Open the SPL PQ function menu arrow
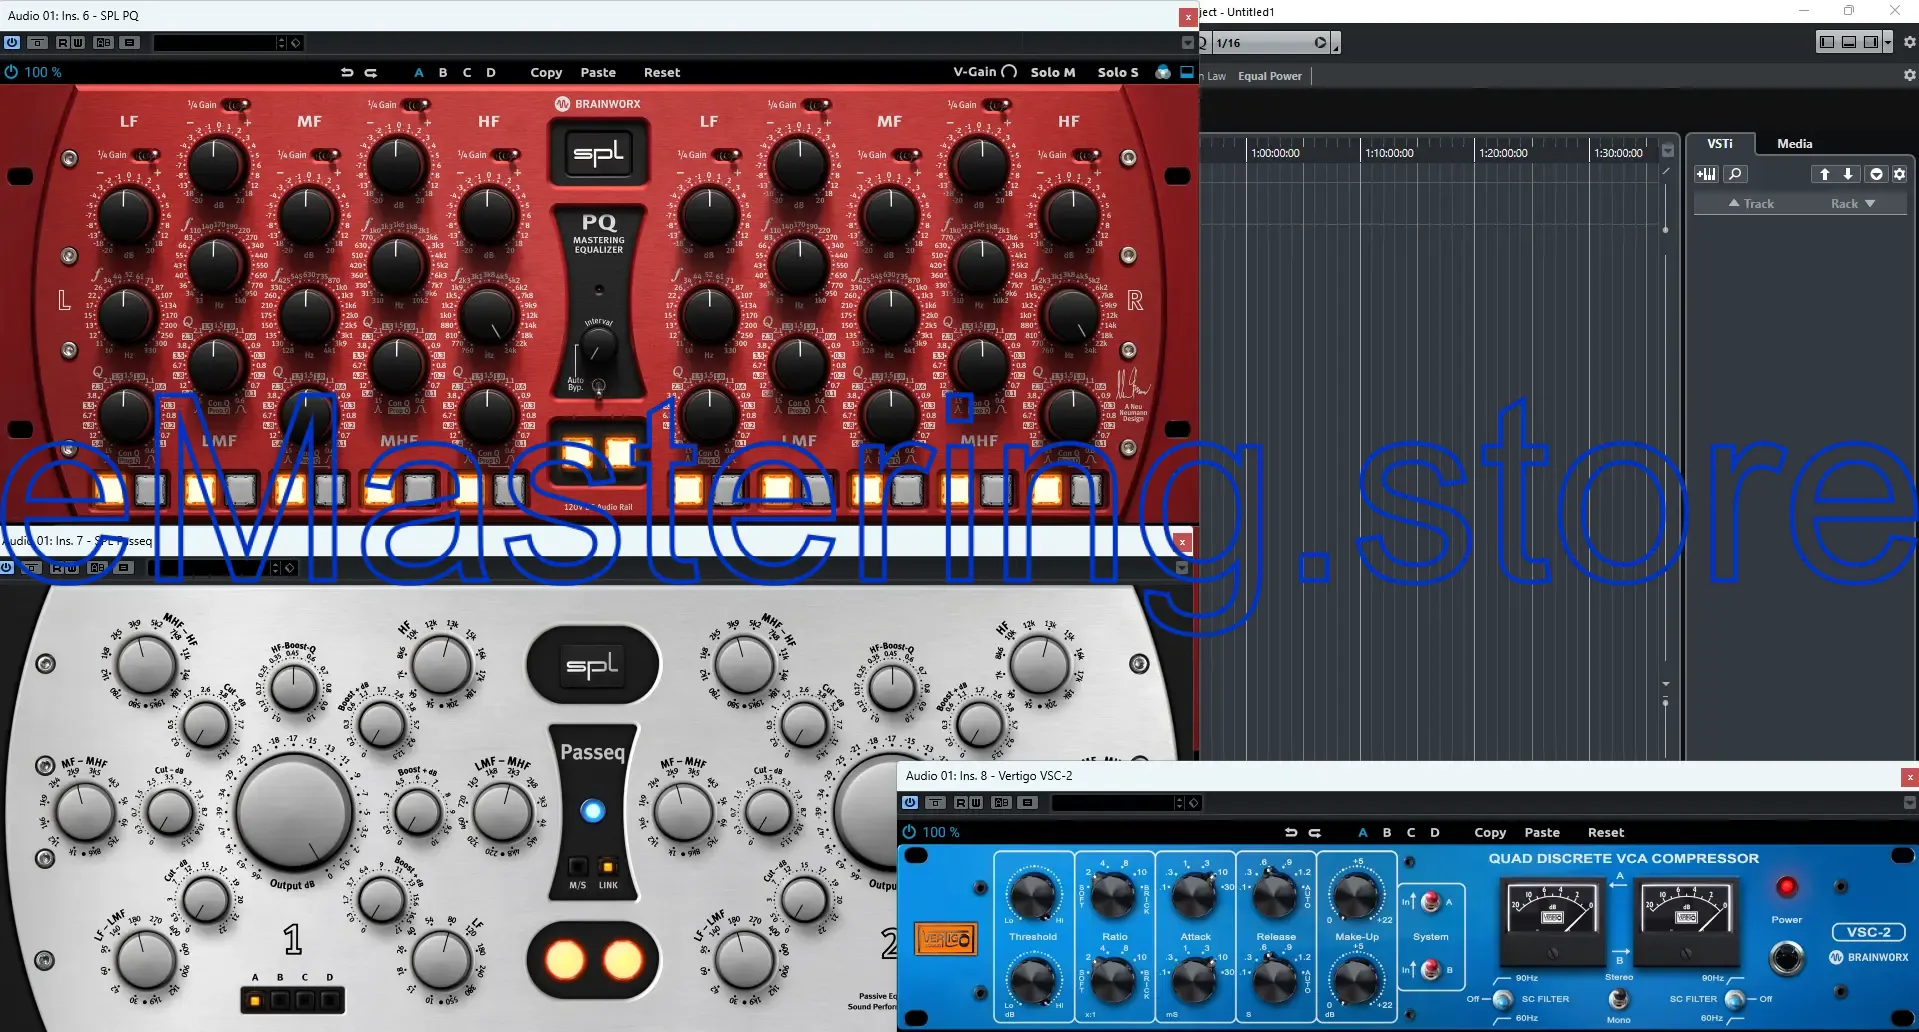Screen dimensions: 1919x1032 click(1187, 43)
